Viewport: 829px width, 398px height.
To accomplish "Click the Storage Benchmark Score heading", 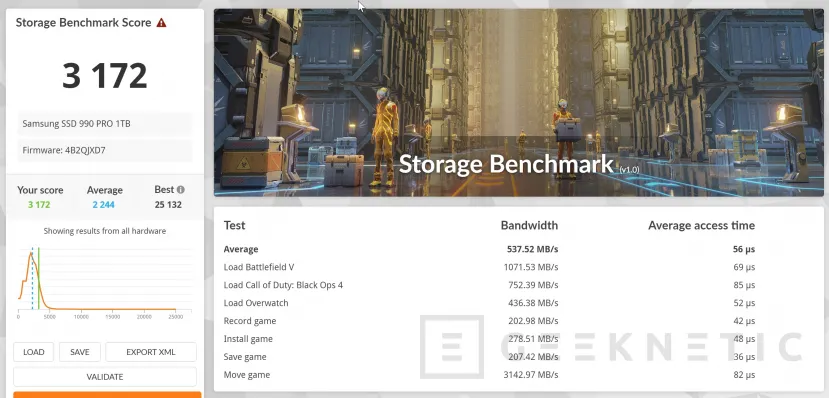I will click(84, 23).
